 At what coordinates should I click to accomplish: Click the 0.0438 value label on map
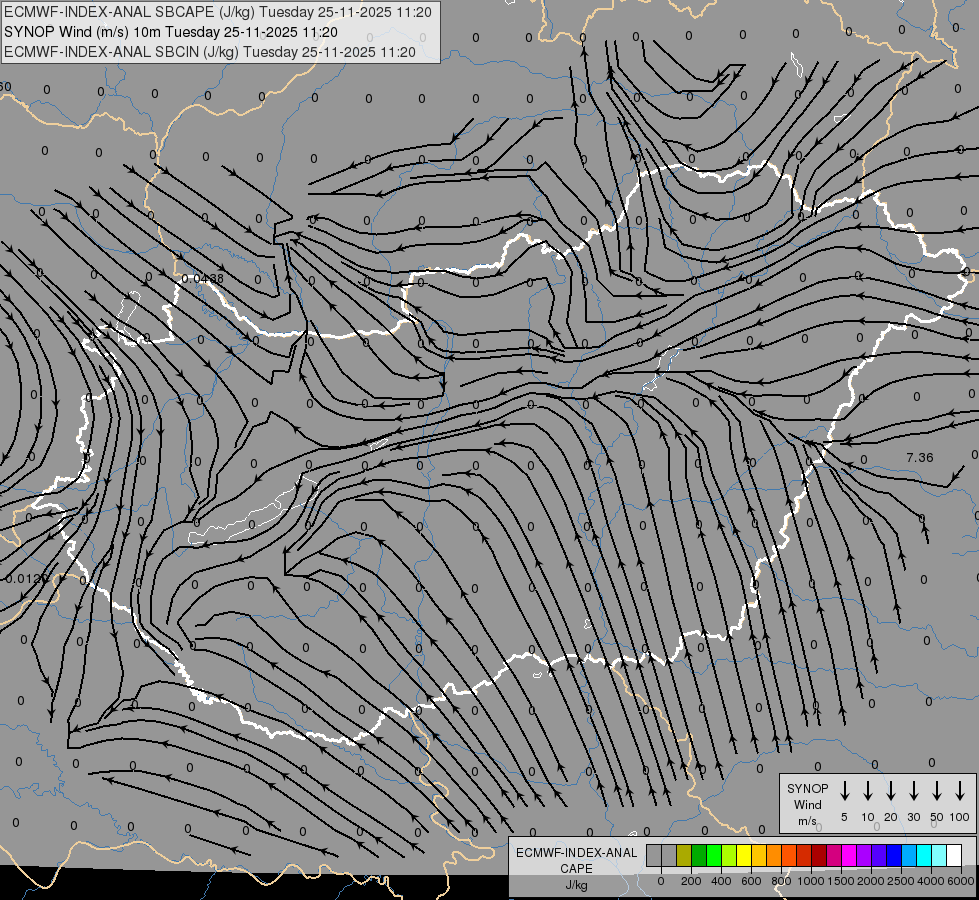click(203, 278)
